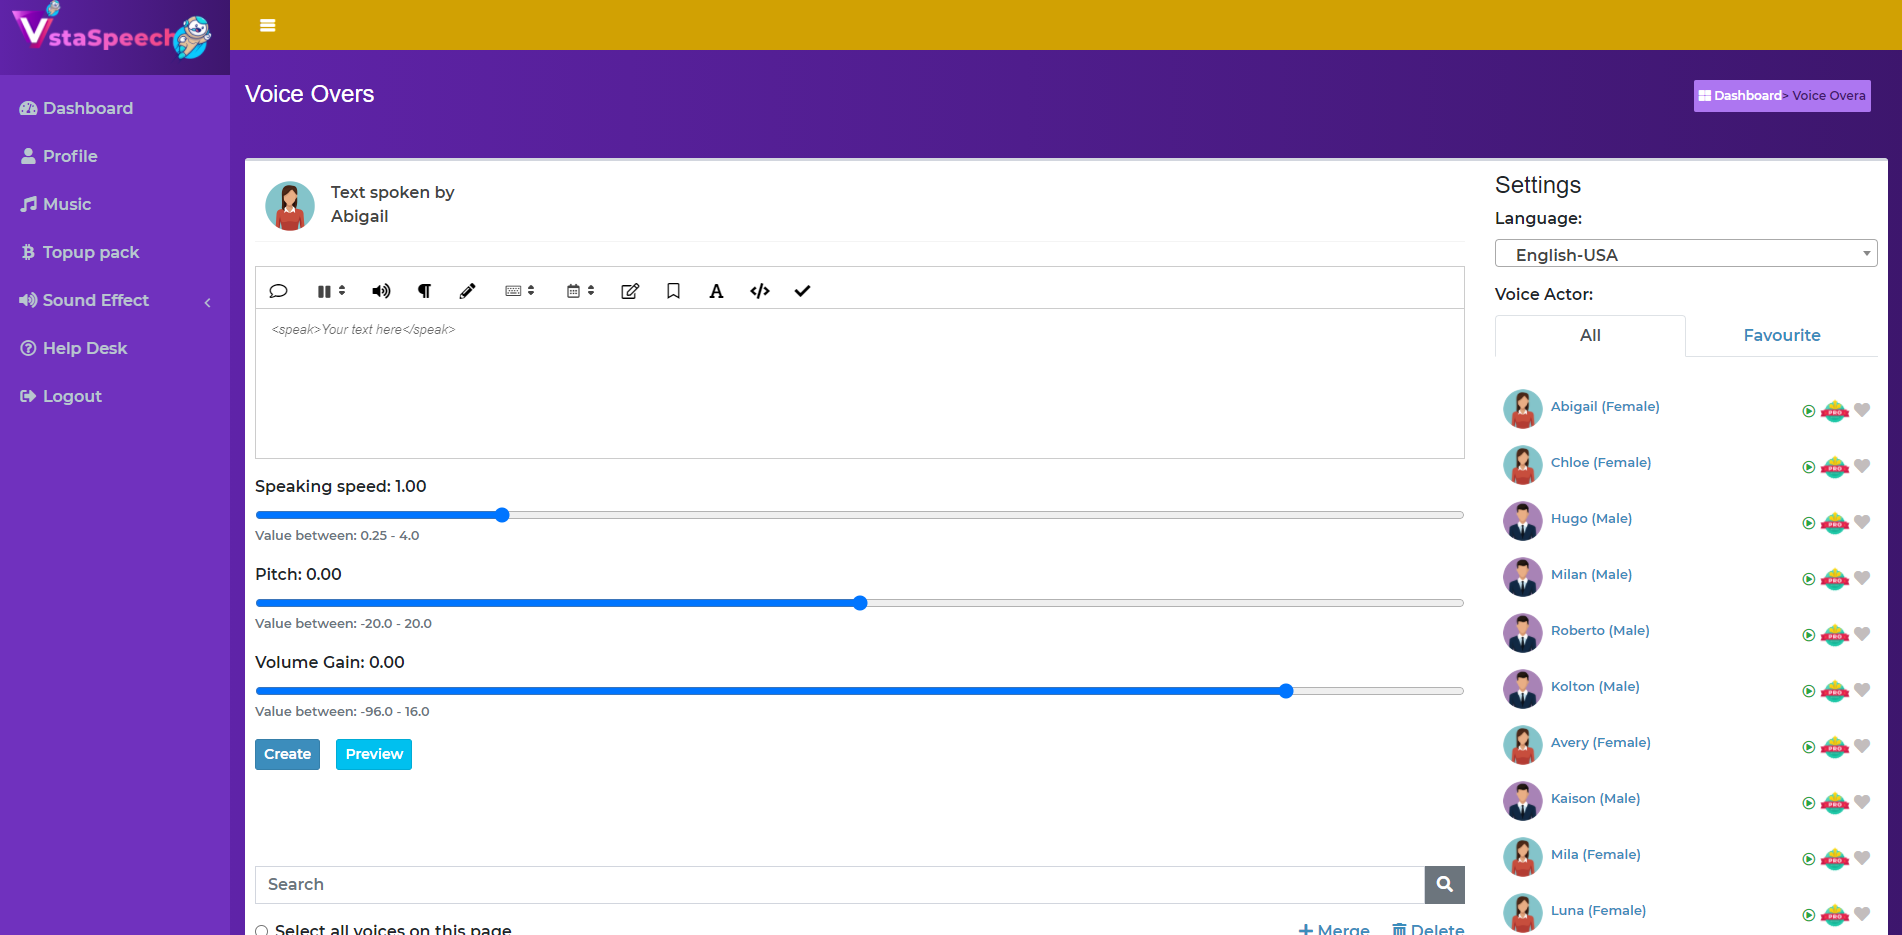Viewport: 1902px width, 935px height.
Task: Favourite Hugo with the heart icon
Action: click(1862, 522)
